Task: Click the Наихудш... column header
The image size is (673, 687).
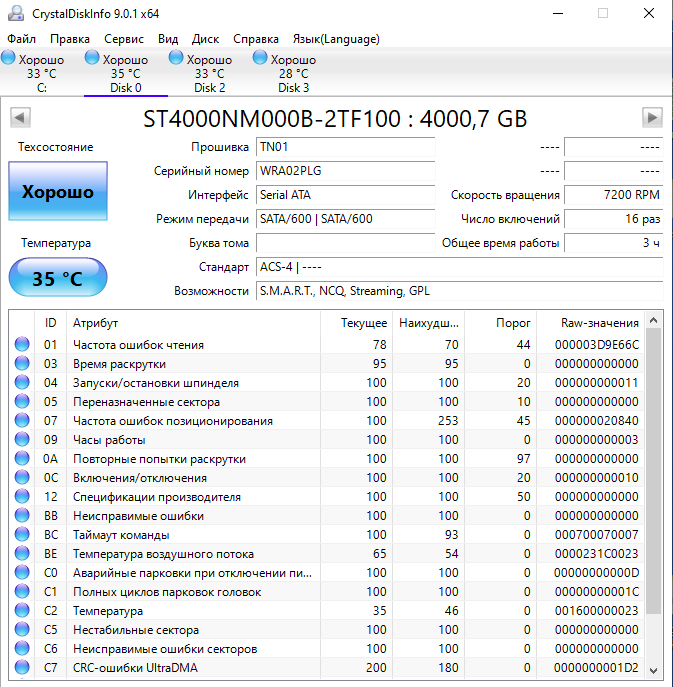Action: coord(429,323)
